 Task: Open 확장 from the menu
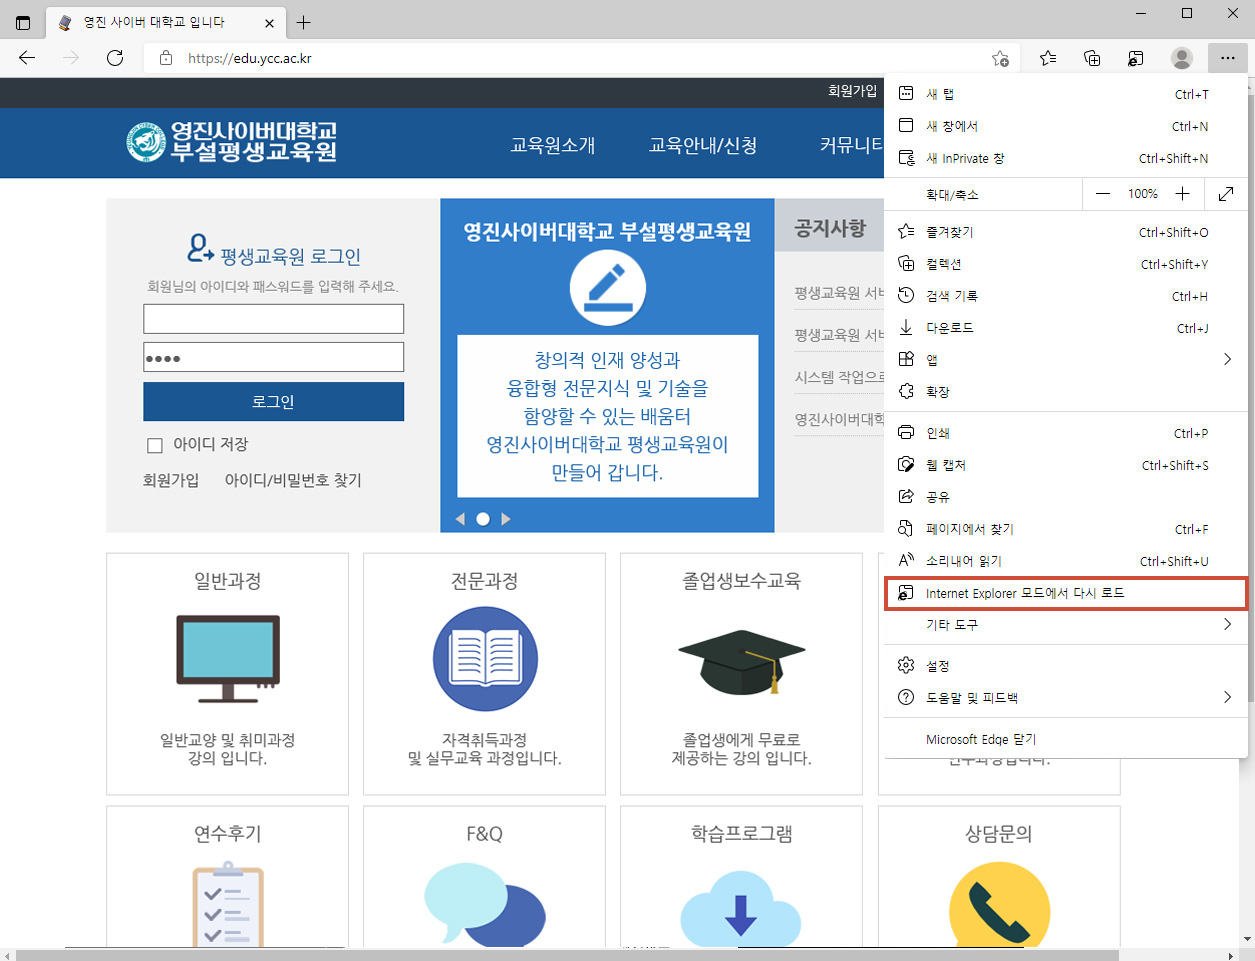click(x=1066, y=392)
